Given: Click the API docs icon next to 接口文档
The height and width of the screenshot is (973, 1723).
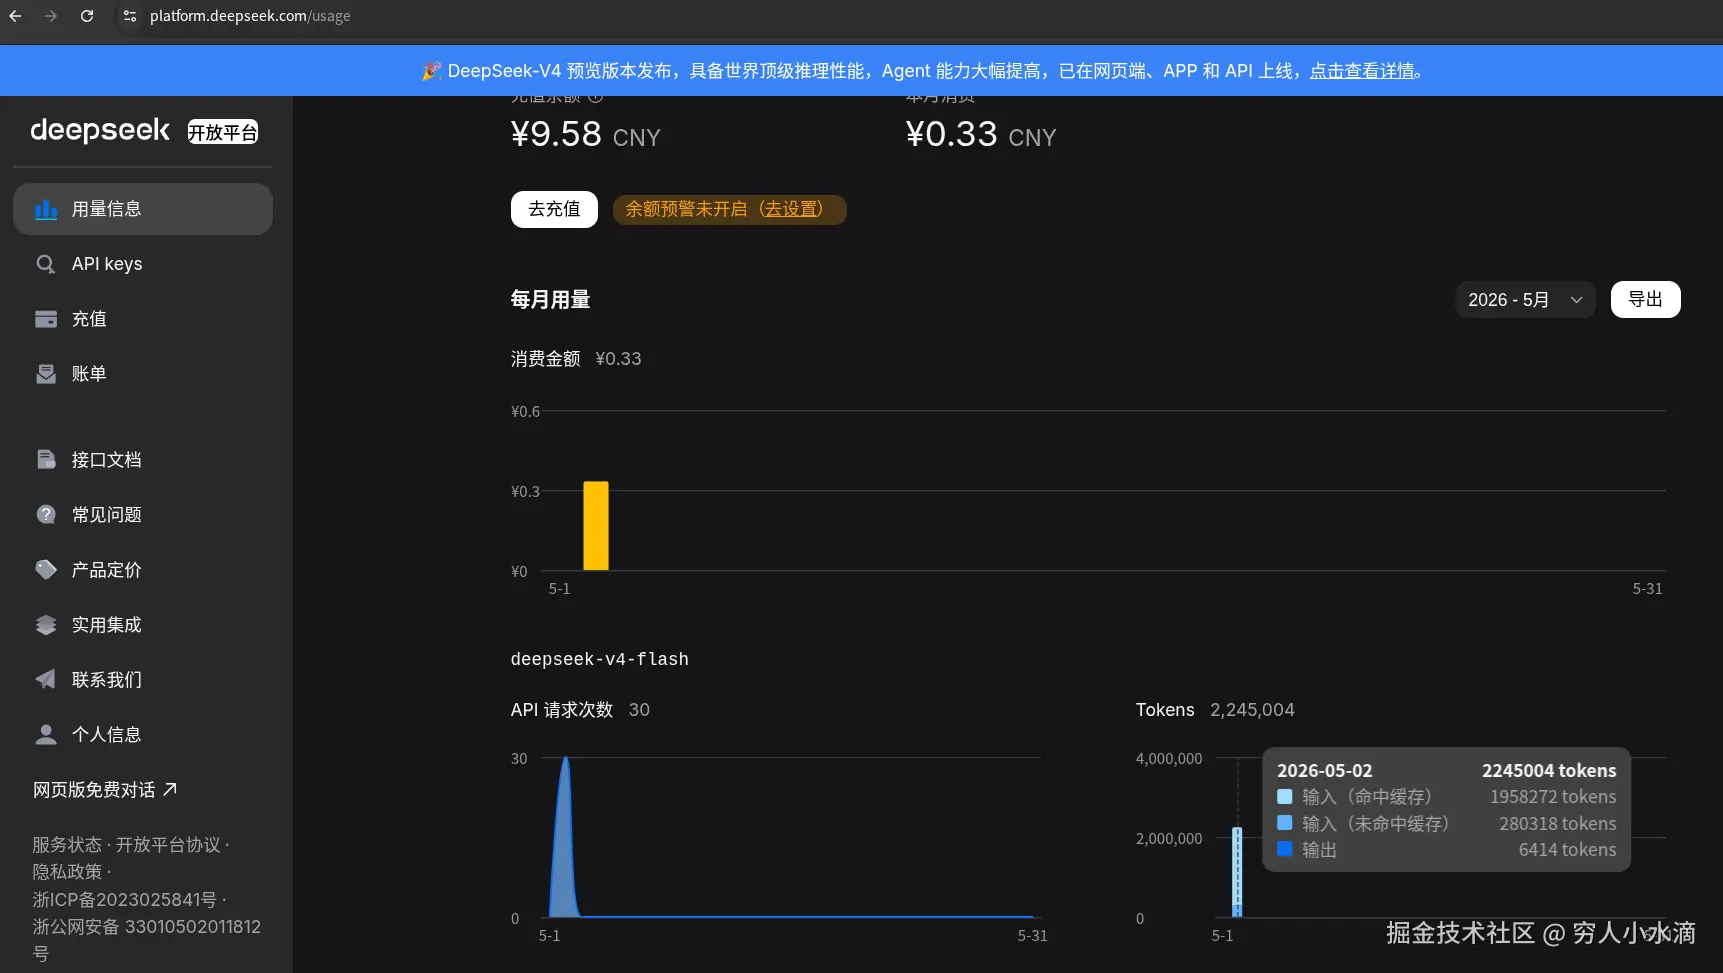Looking at the screenshot, I should tap(46, 460).
